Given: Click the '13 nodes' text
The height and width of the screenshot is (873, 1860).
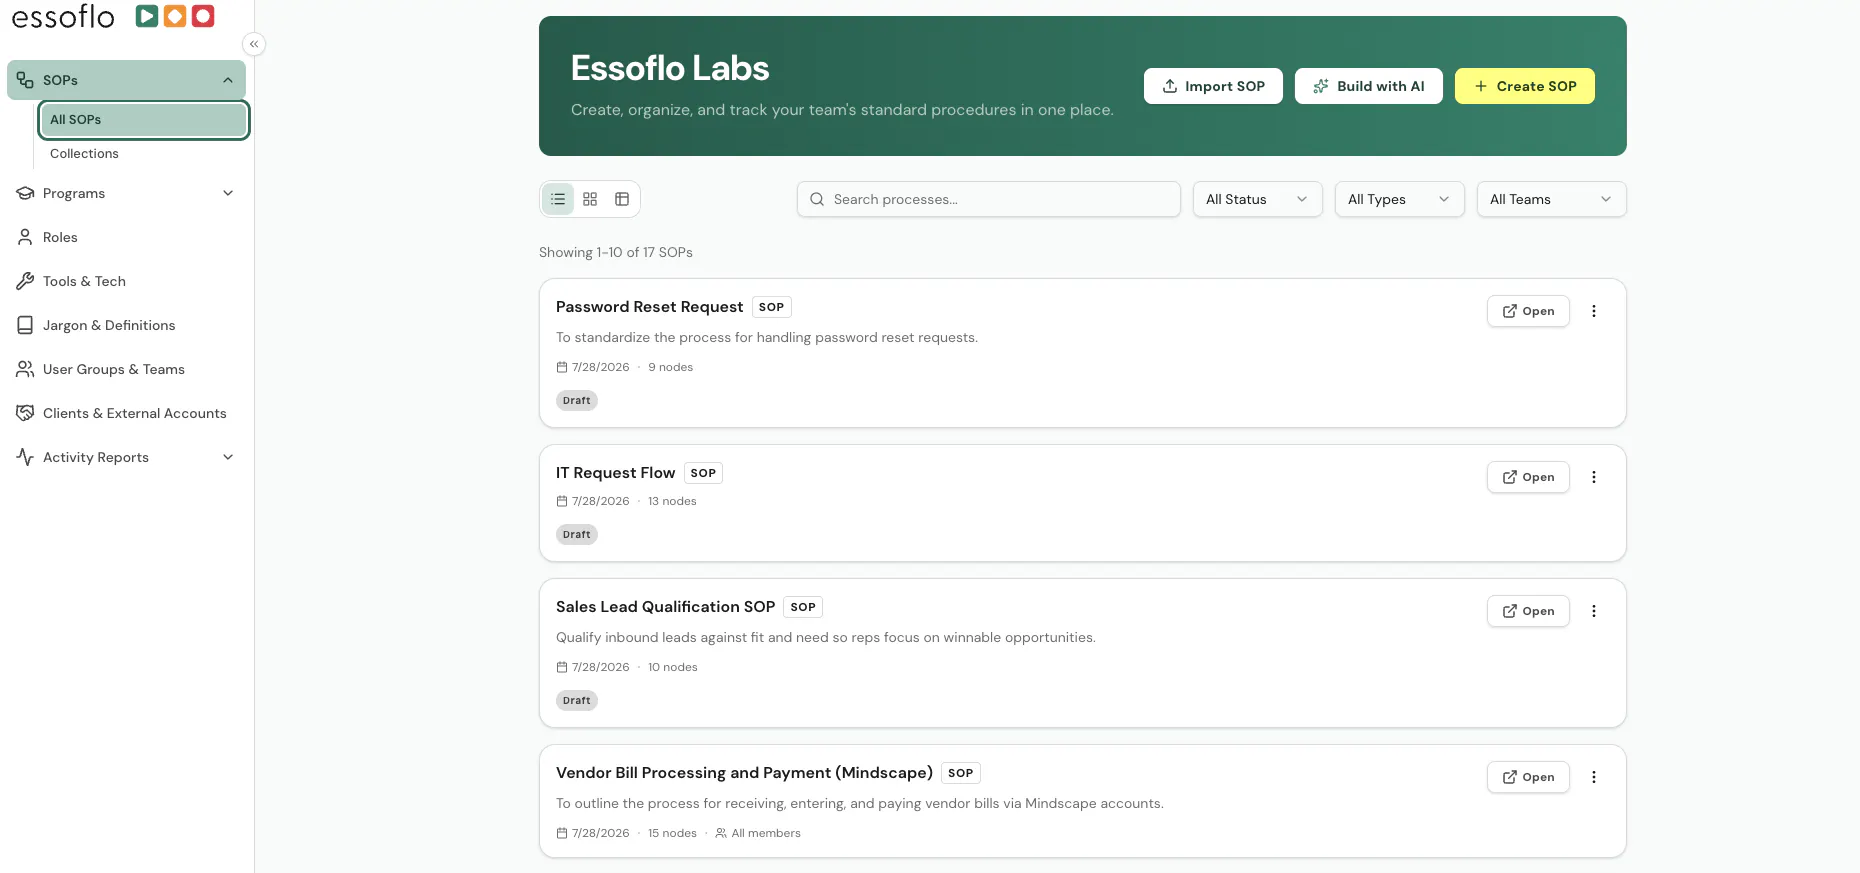Looking at the screenshot, I should tap(672, 501).
